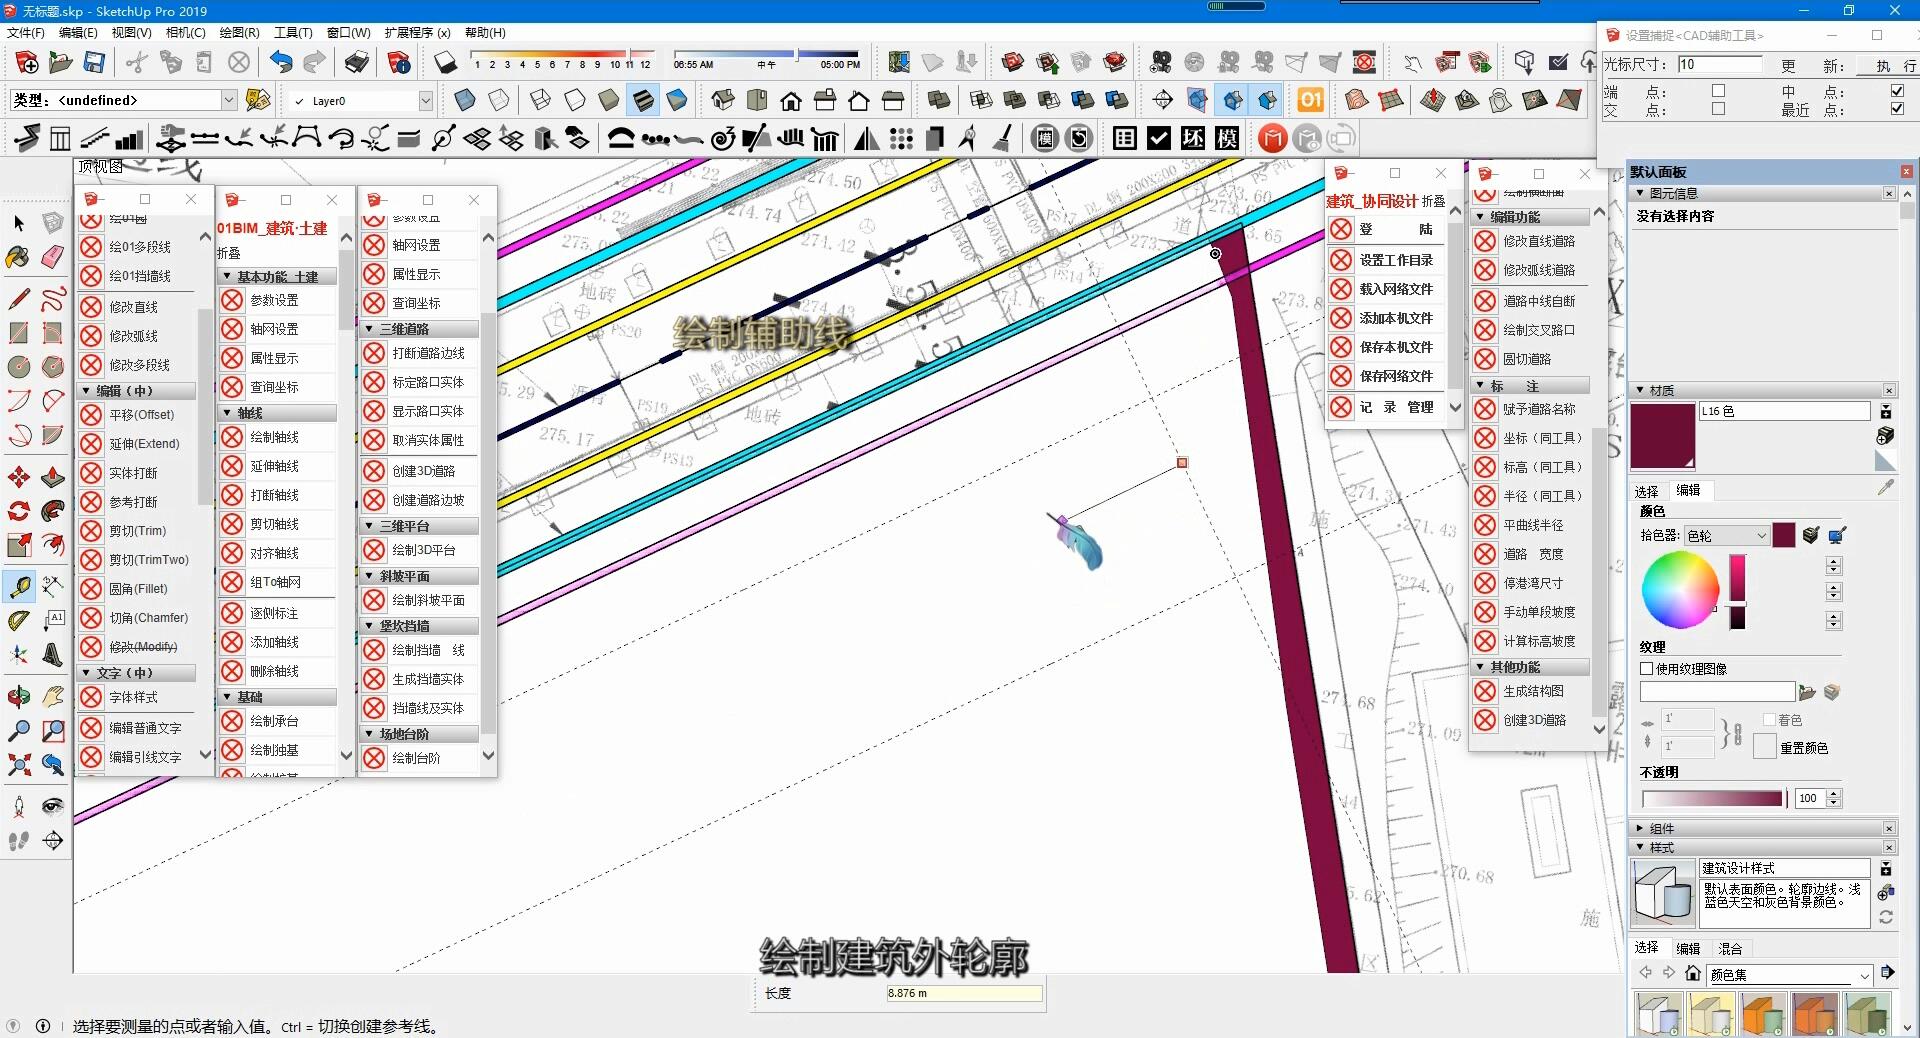Click the Print icon
The width and height of the screenshot is (1920, 1038).
(357, 63)
